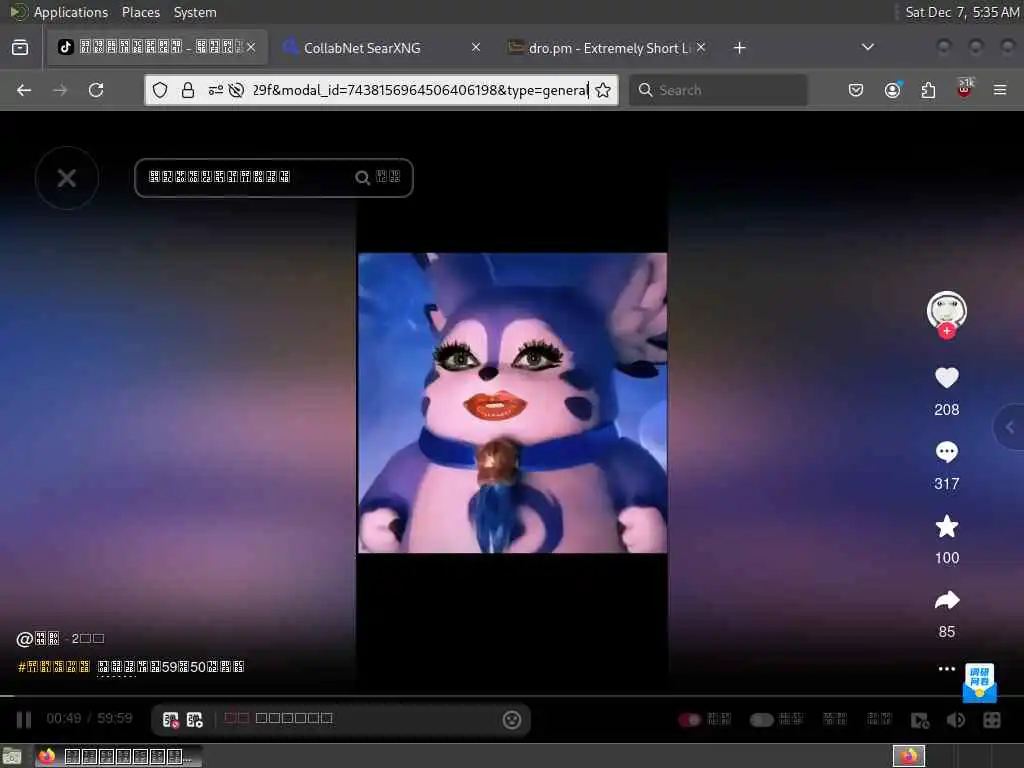Click the Firefox Search box
The width and height of the screenshot is (1024, 768).
click(x=718, y=90)
